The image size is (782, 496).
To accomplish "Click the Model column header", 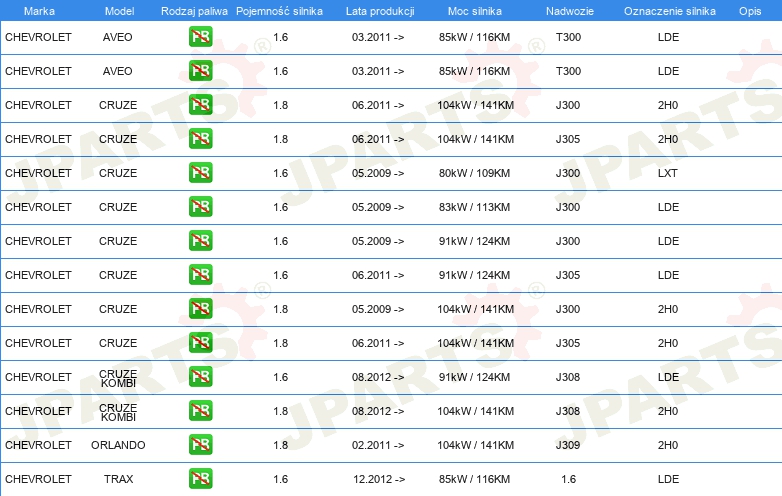I will point(119,11).
